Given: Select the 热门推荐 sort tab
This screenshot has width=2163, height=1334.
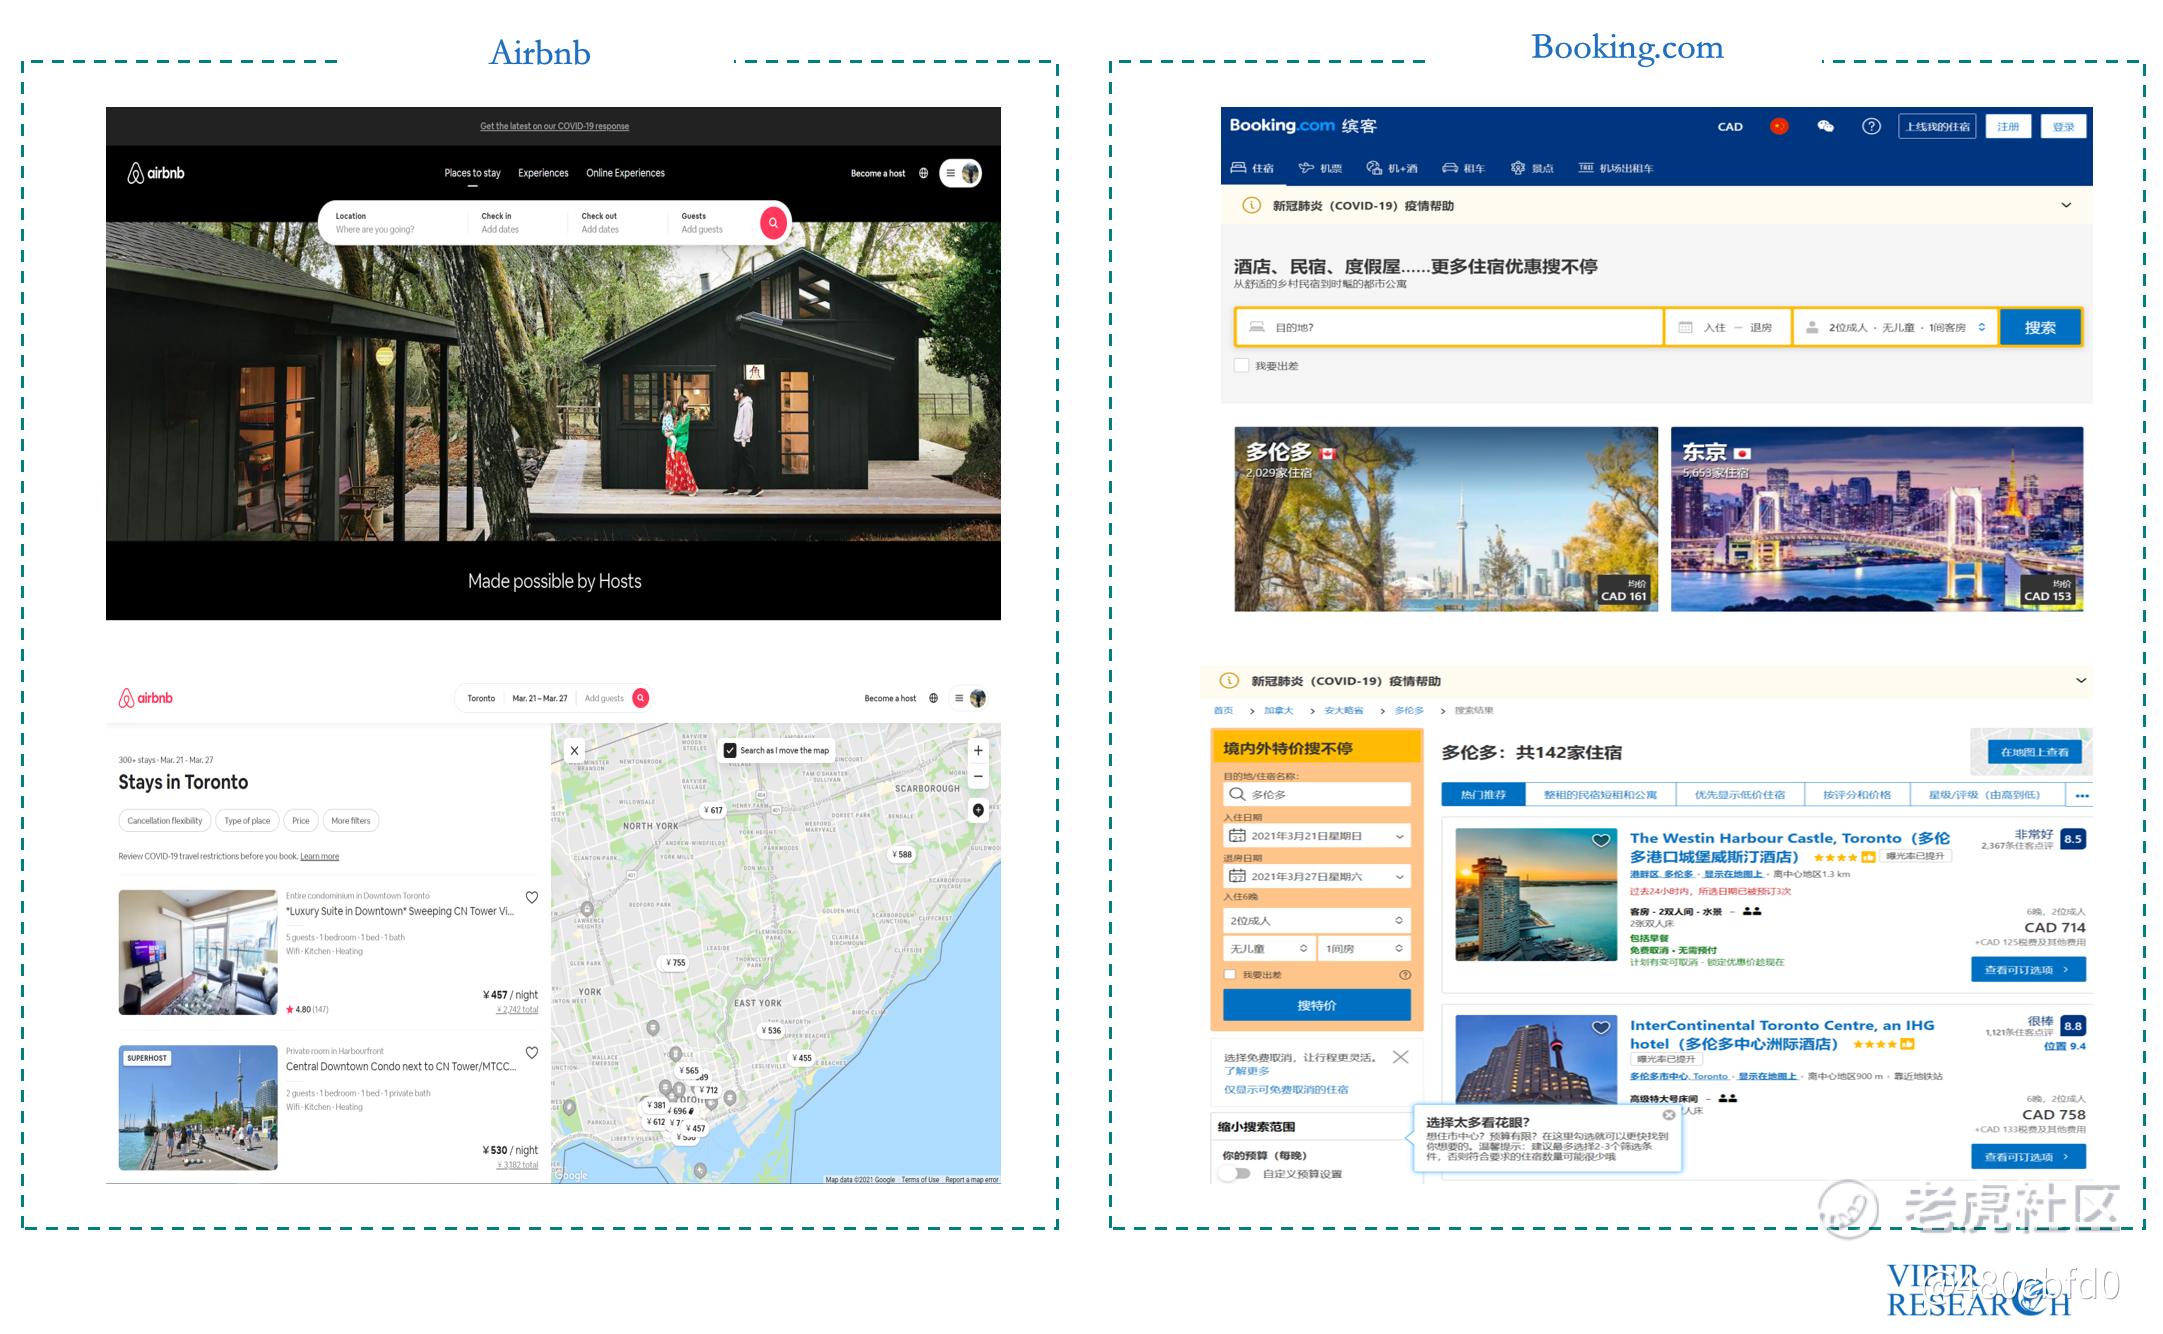Looking at the screenshot, I should tap(1483, 795).
